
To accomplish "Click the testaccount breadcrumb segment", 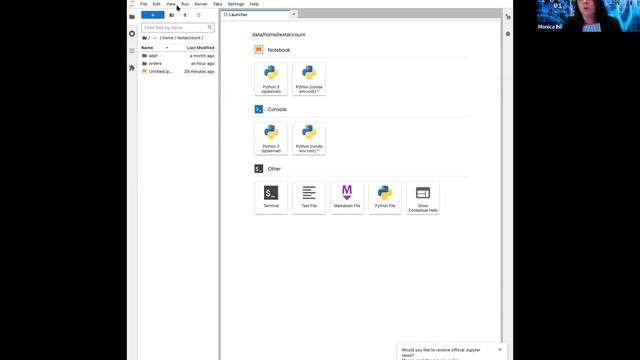I will (189, 38).
